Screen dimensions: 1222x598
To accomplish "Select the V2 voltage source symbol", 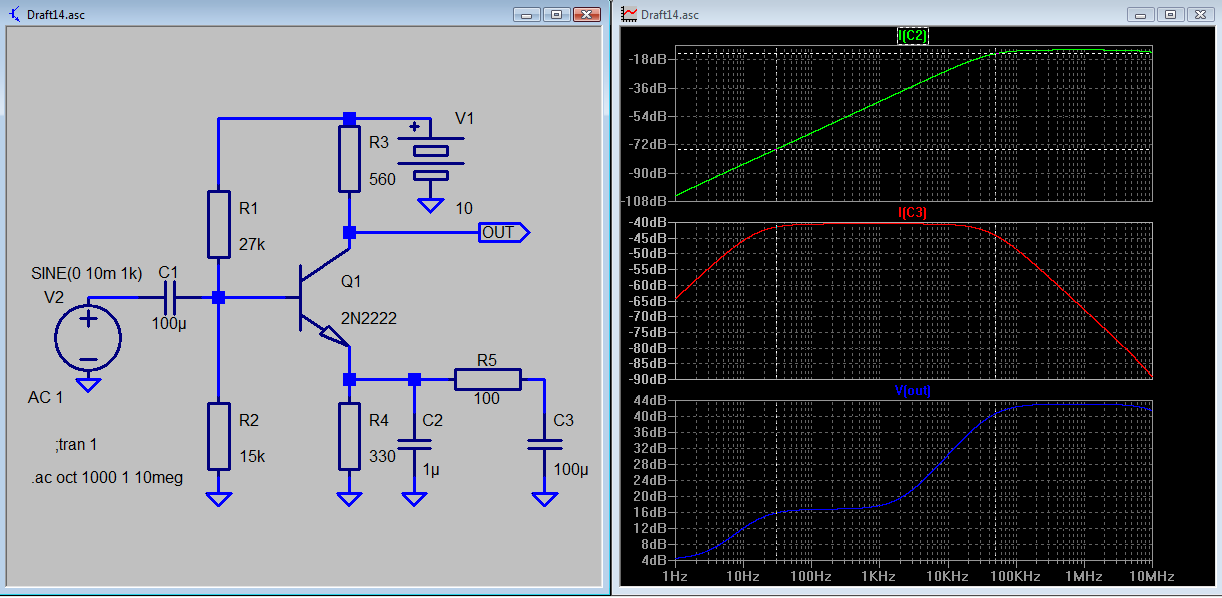I will (x=88, y=338).
